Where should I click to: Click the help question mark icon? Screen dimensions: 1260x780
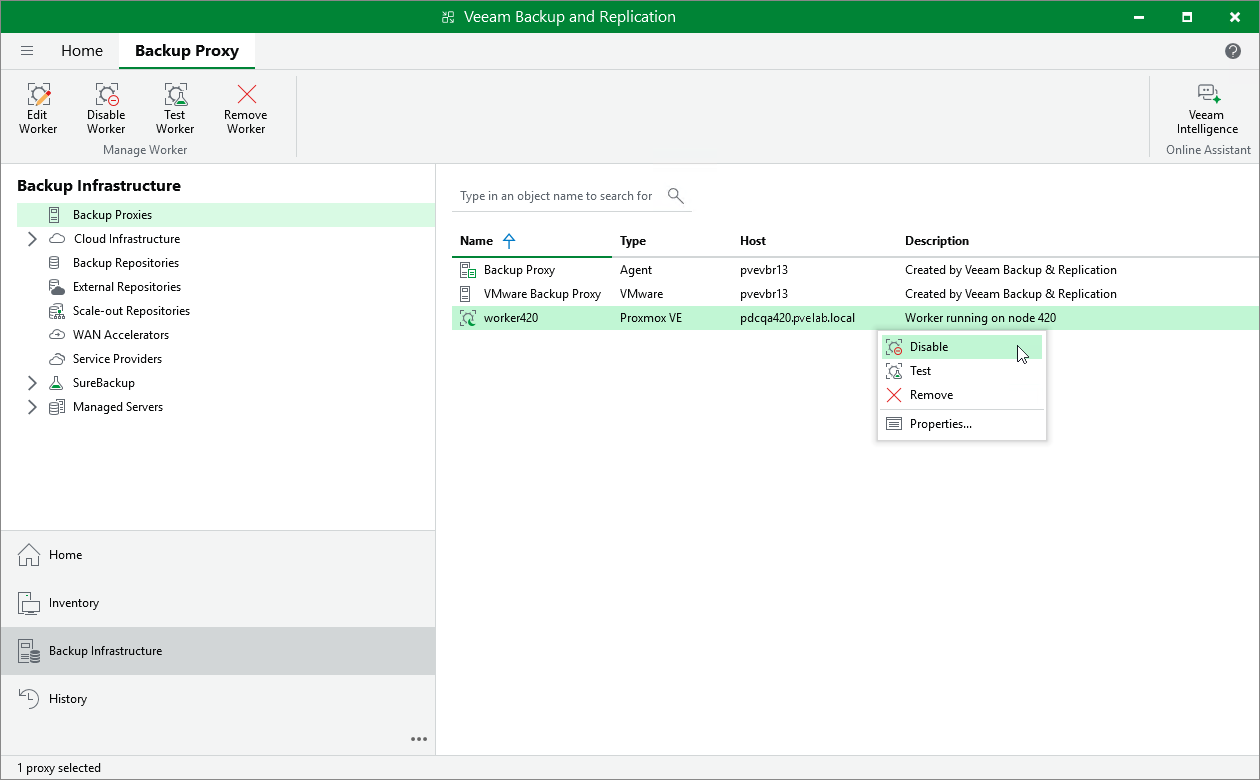click(1233, 51)
